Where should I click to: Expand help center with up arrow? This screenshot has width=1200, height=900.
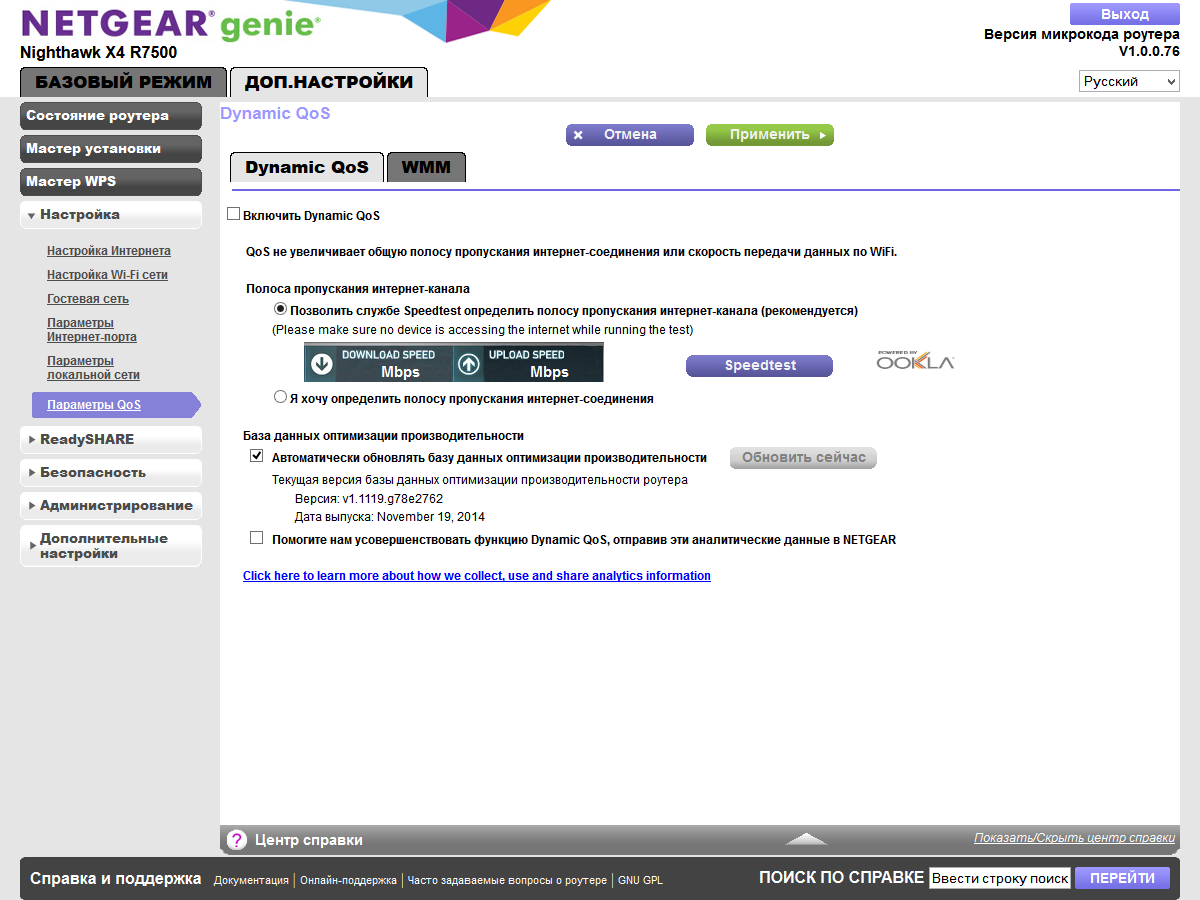pos(806,839)
